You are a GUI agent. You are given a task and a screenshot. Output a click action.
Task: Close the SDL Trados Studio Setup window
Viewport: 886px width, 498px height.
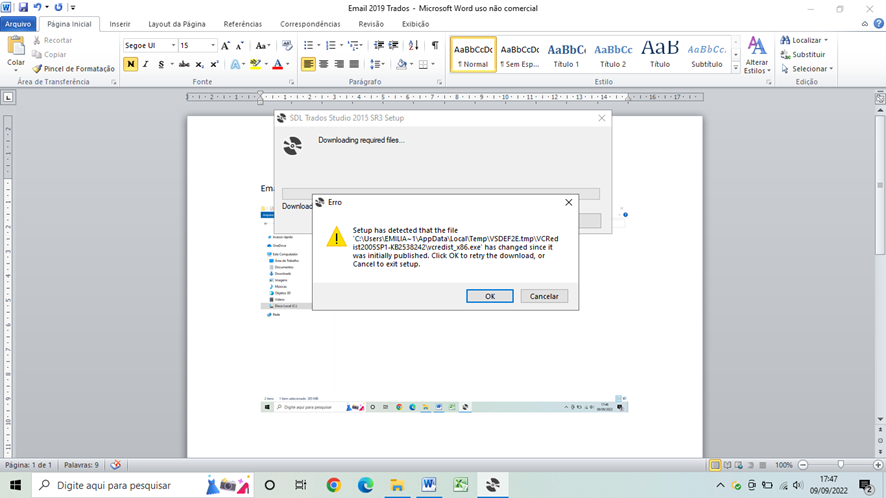coord(602,118)
